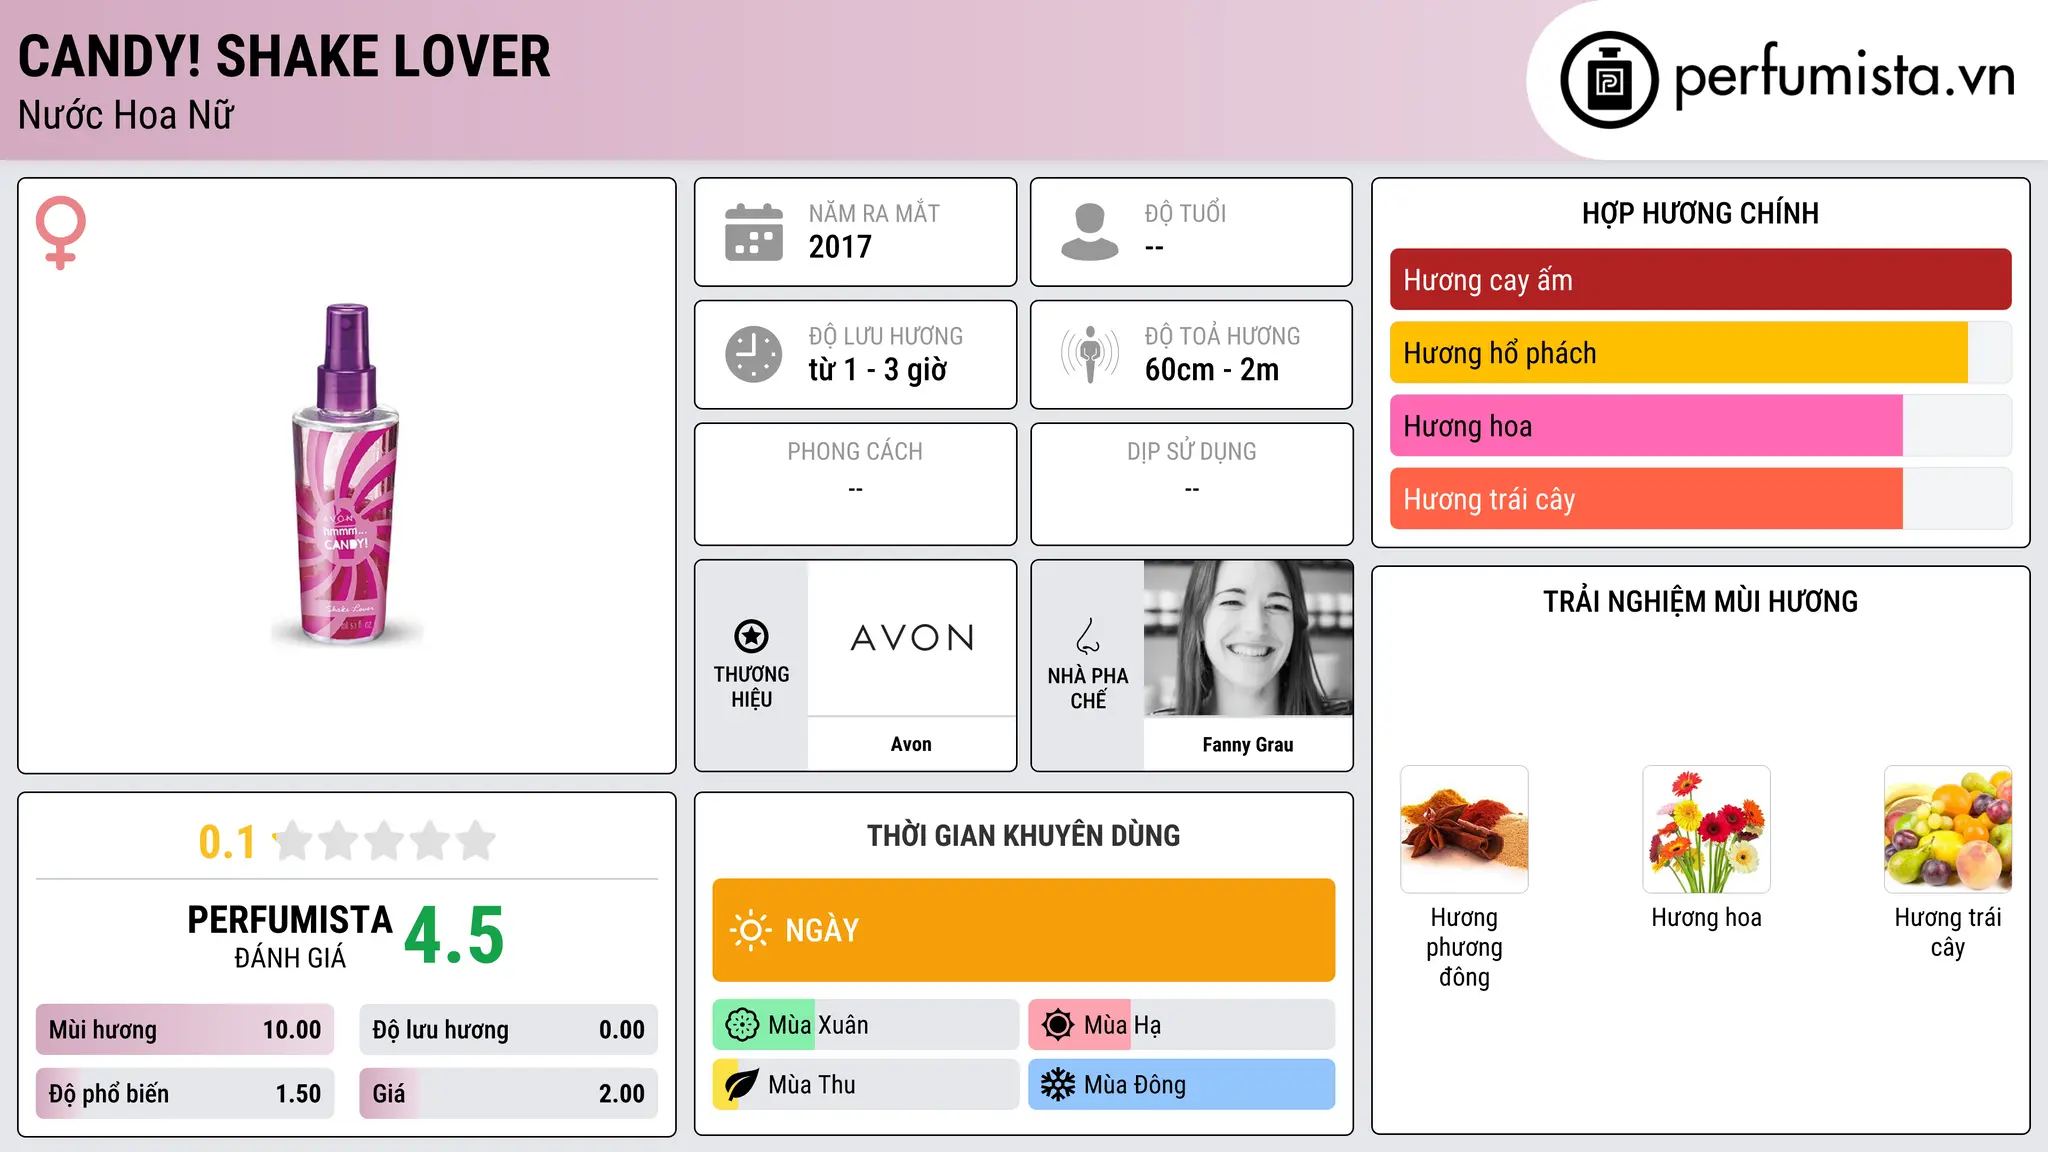
Task: Click the clock icon beside Độ lưu hương
Action: tap(754, 354)
